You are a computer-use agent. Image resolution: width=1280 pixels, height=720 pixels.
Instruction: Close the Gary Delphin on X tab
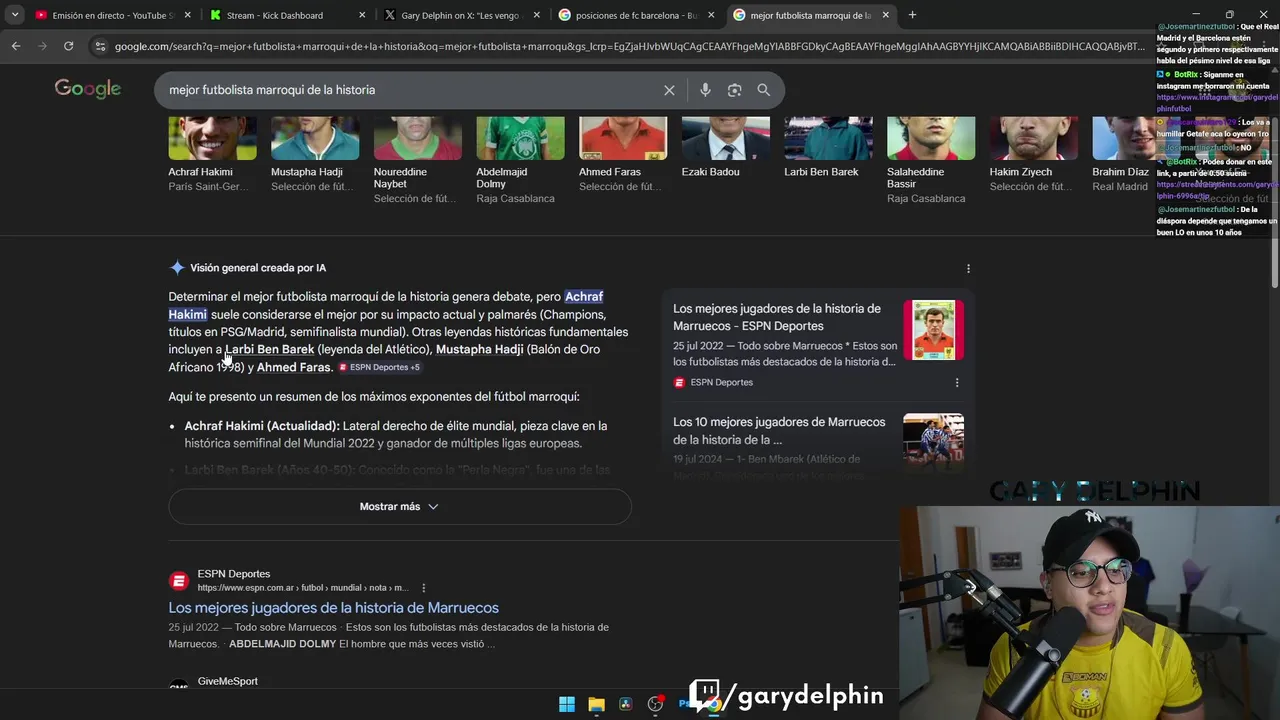(537, 15)
